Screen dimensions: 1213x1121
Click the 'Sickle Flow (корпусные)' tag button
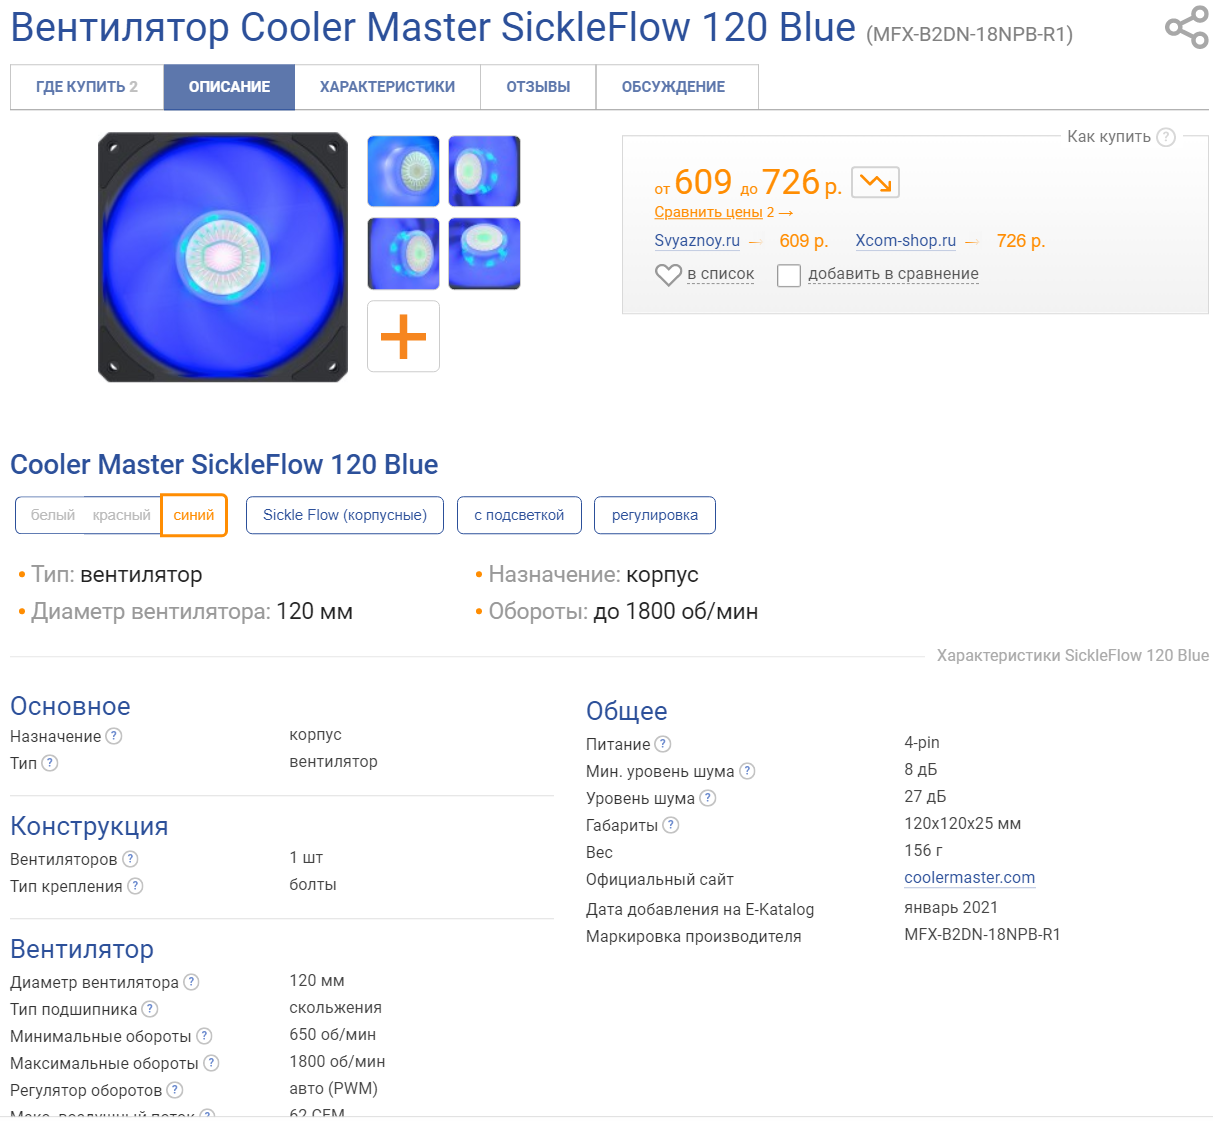pyautogui.click(x=345, y=515)
